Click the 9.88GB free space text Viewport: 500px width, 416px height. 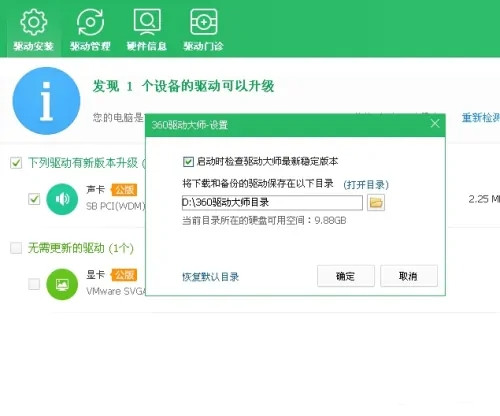point(330,220)
